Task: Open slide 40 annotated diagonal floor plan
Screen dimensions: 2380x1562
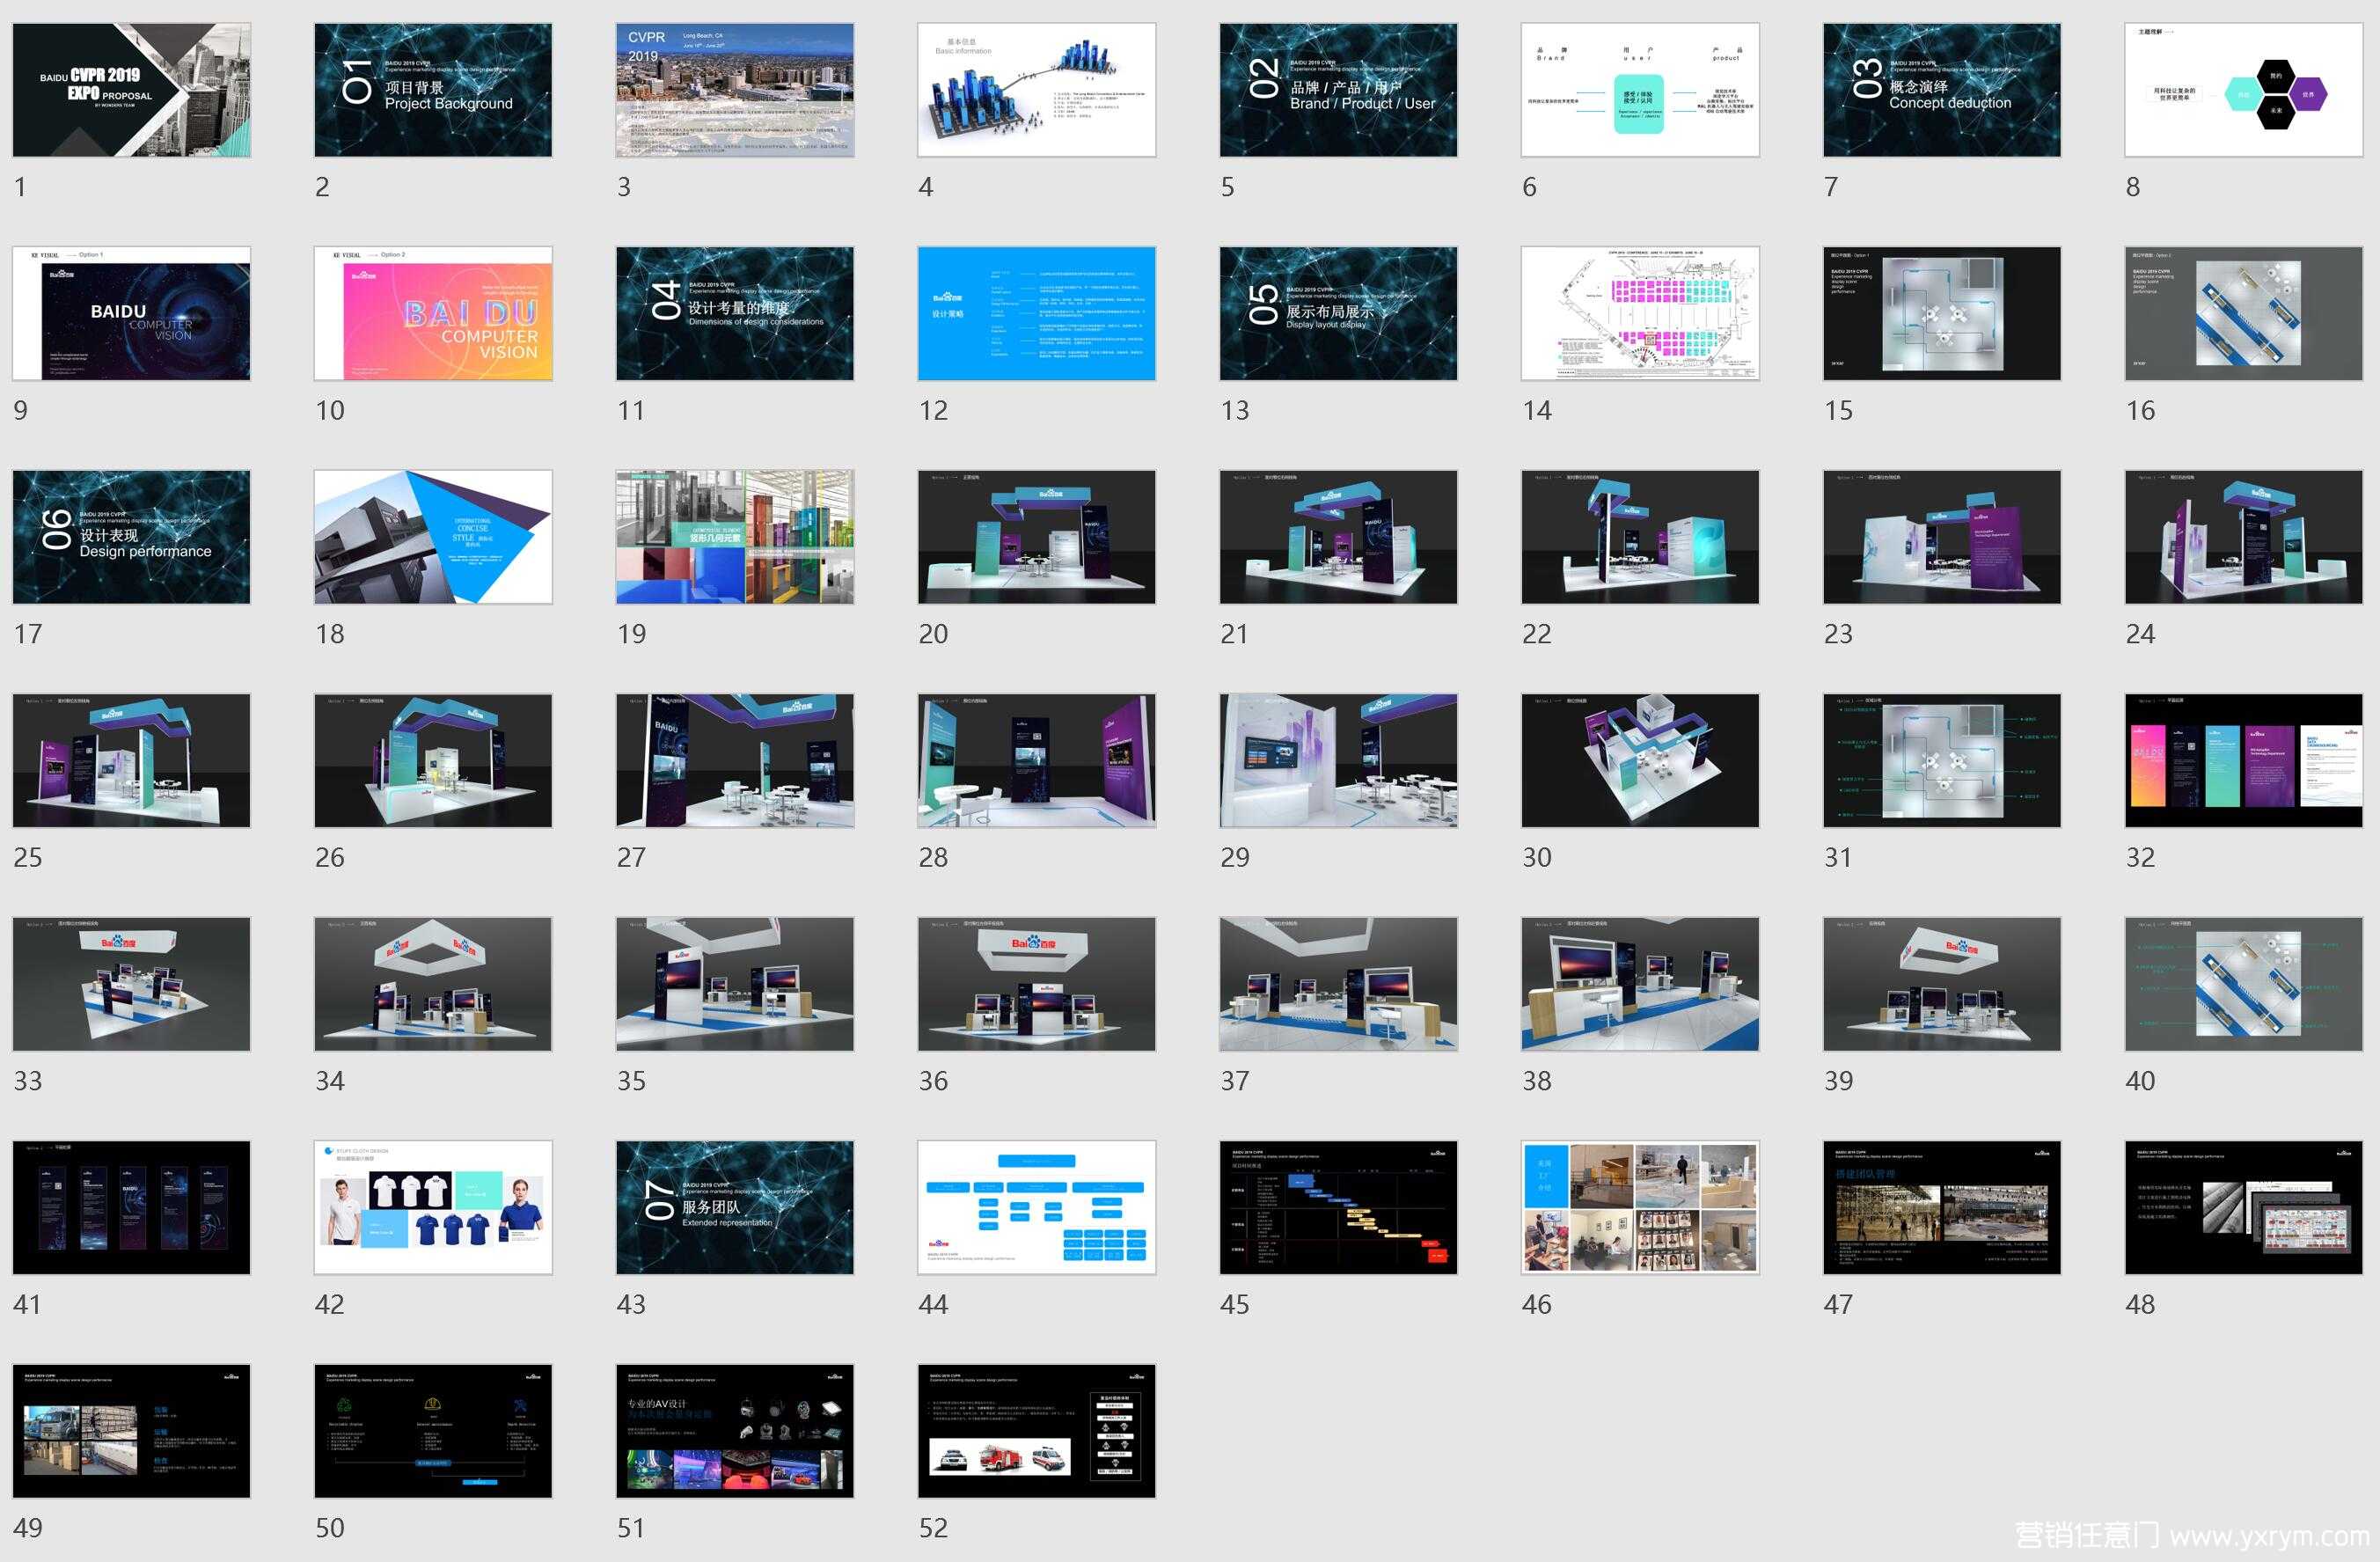Action: [x=2244, y=984]
